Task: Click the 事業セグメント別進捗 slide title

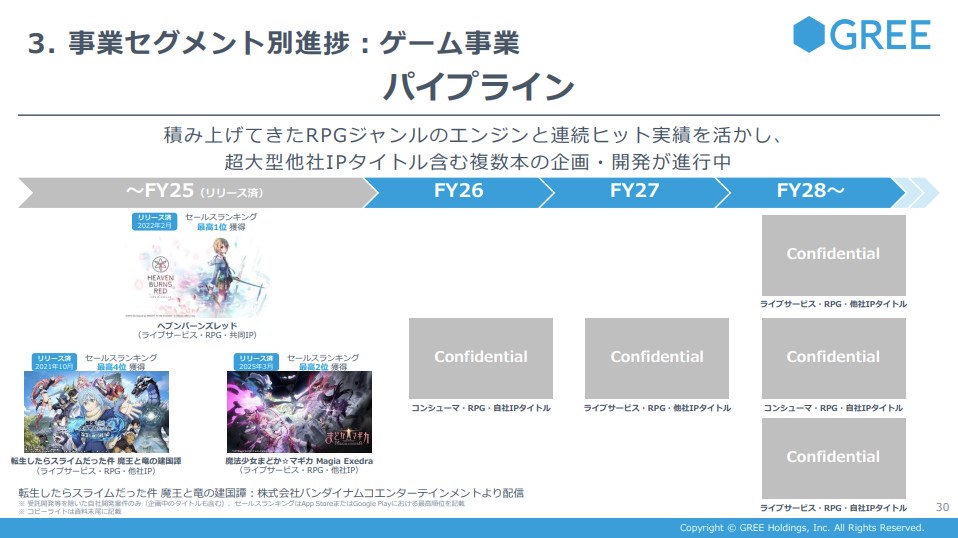Action: (274, 43)
